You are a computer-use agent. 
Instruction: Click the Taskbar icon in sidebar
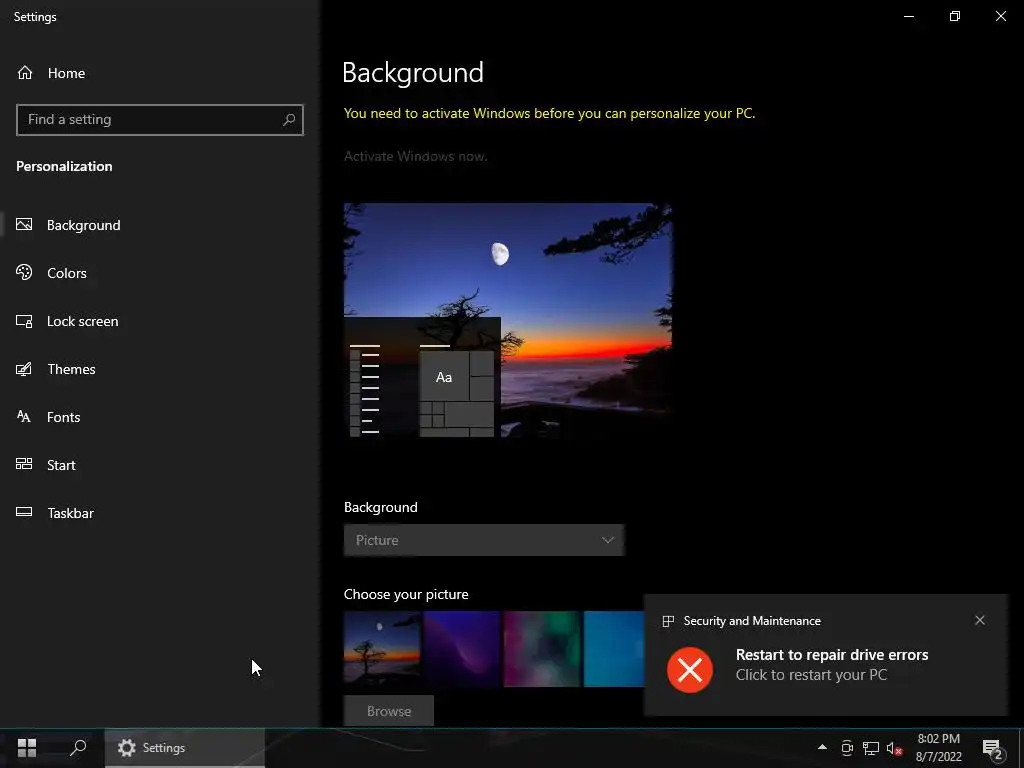(x=24, y=512)
